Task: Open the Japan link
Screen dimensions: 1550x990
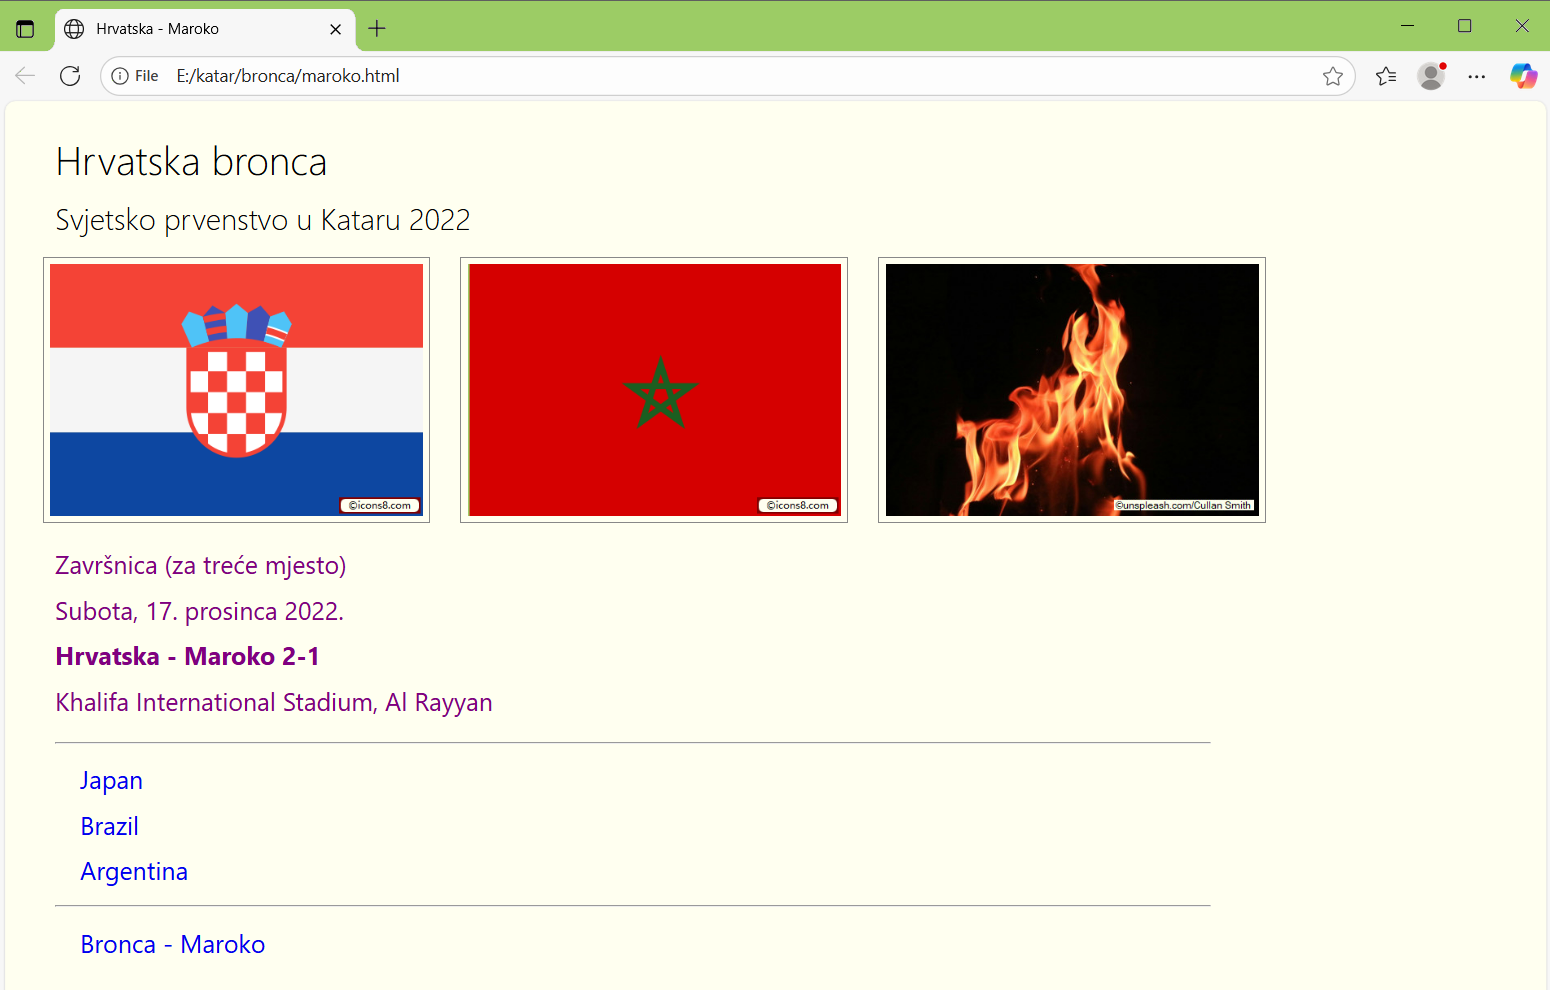Action: coord(112,781)
